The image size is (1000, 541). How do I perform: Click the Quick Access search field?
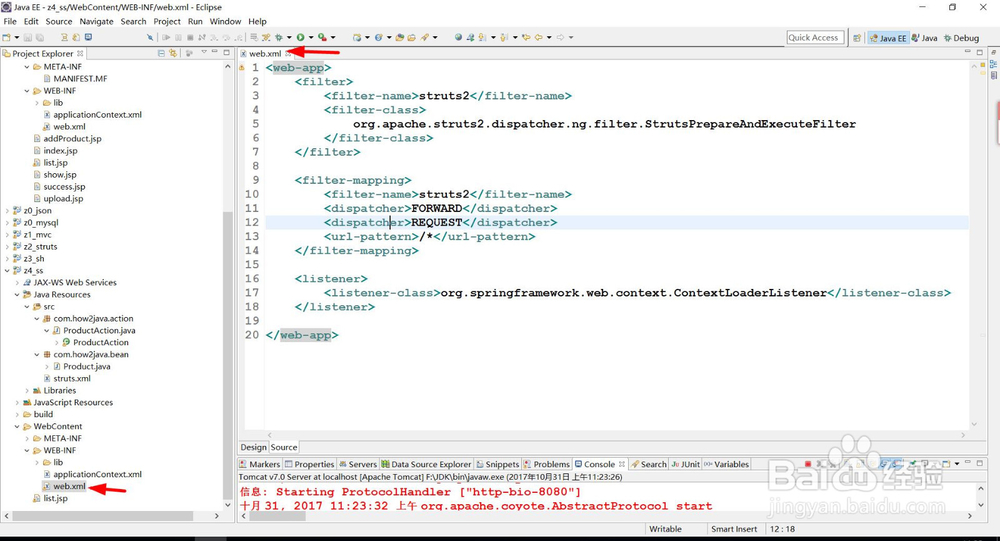tap(814, 38)
